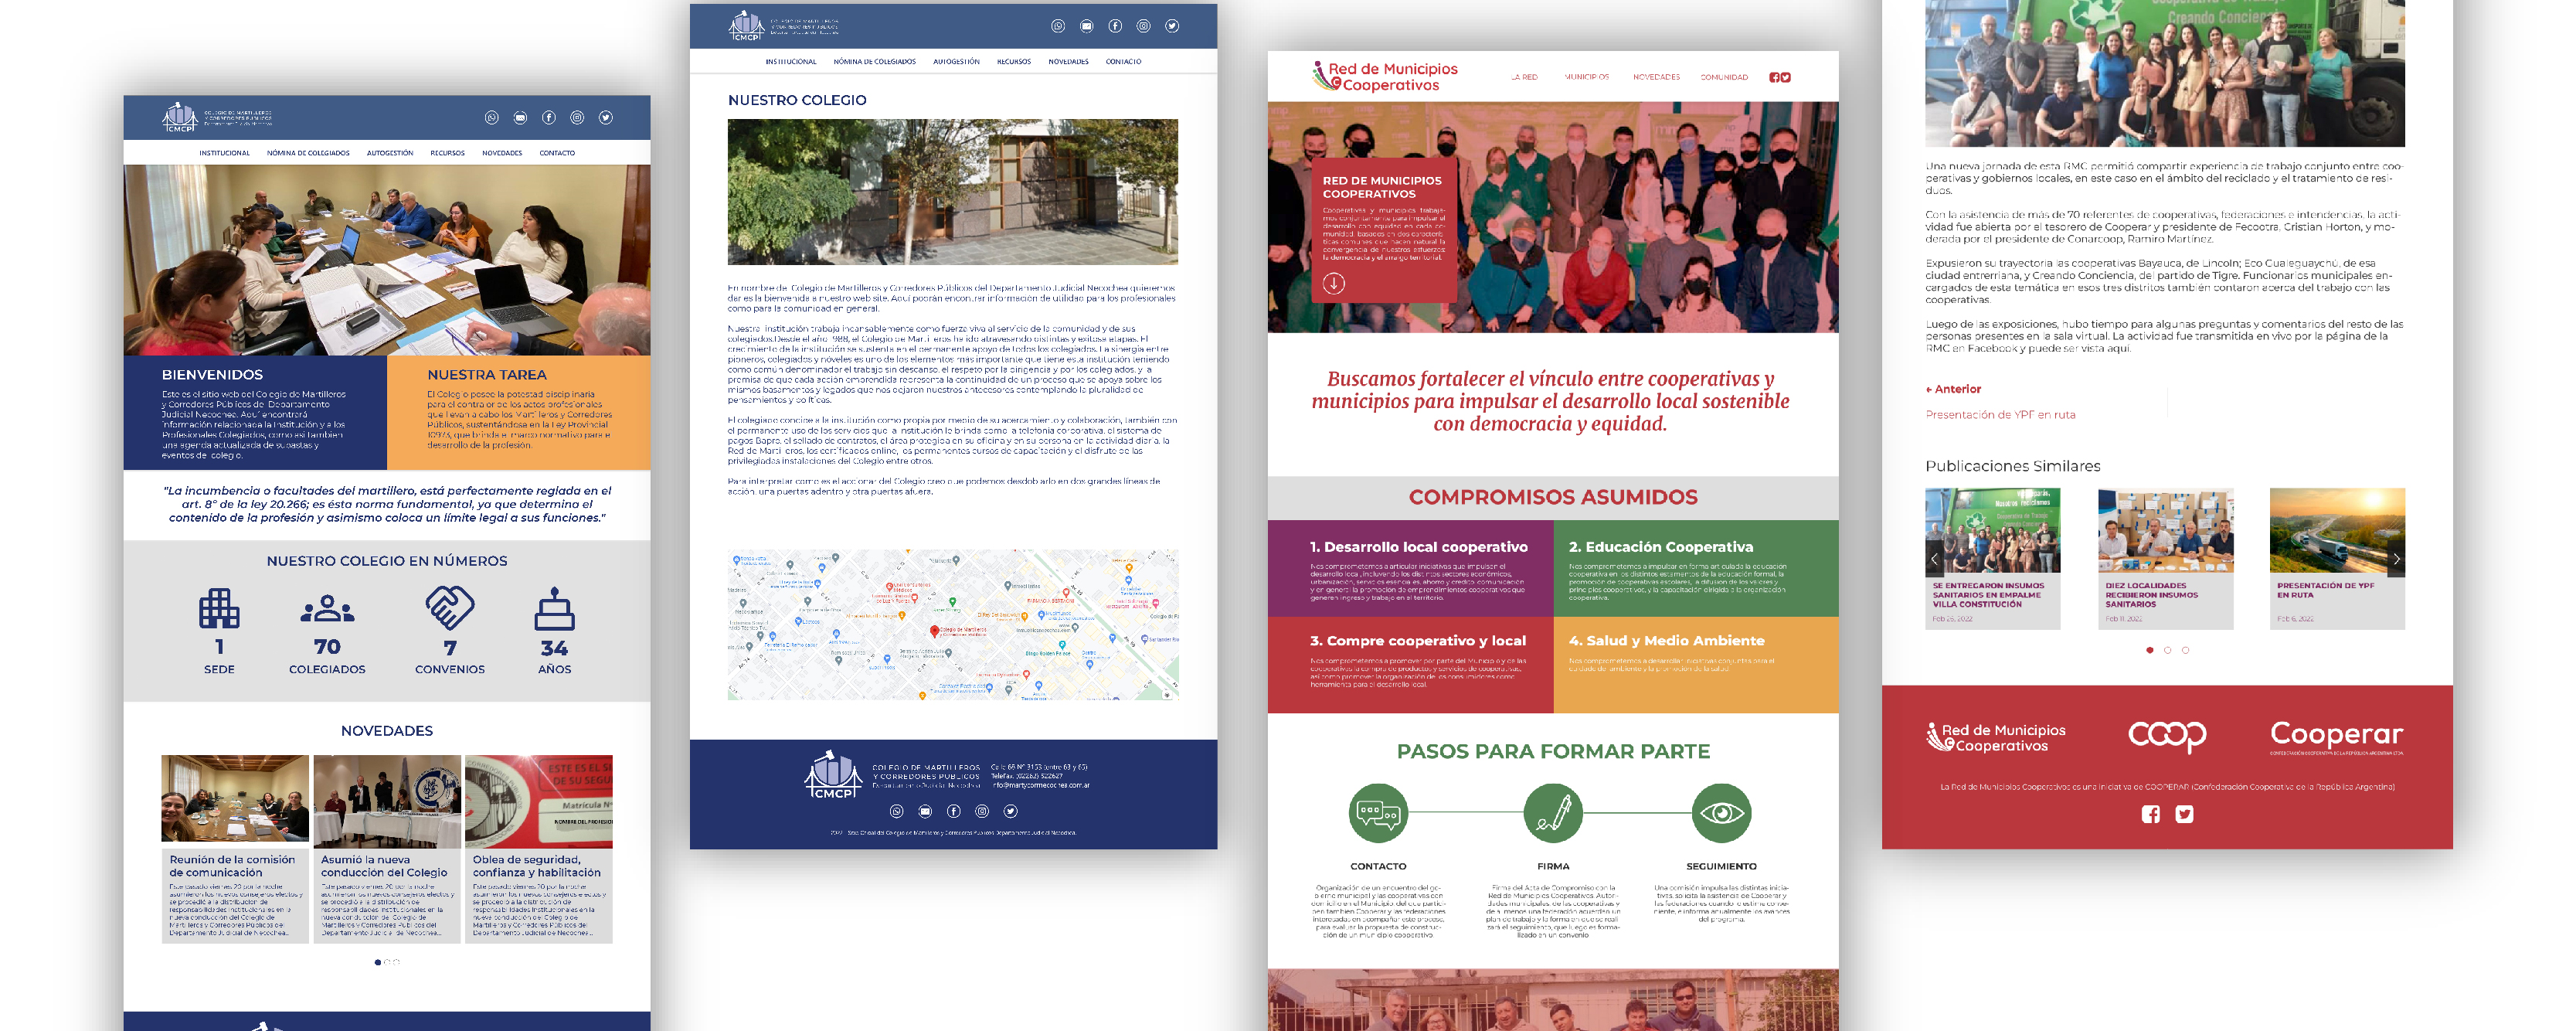This screenshot has width=2576, height=1031.
Task: Open the NOVEDADES menu on the RMC navbar
Action: click(1657, 78)
